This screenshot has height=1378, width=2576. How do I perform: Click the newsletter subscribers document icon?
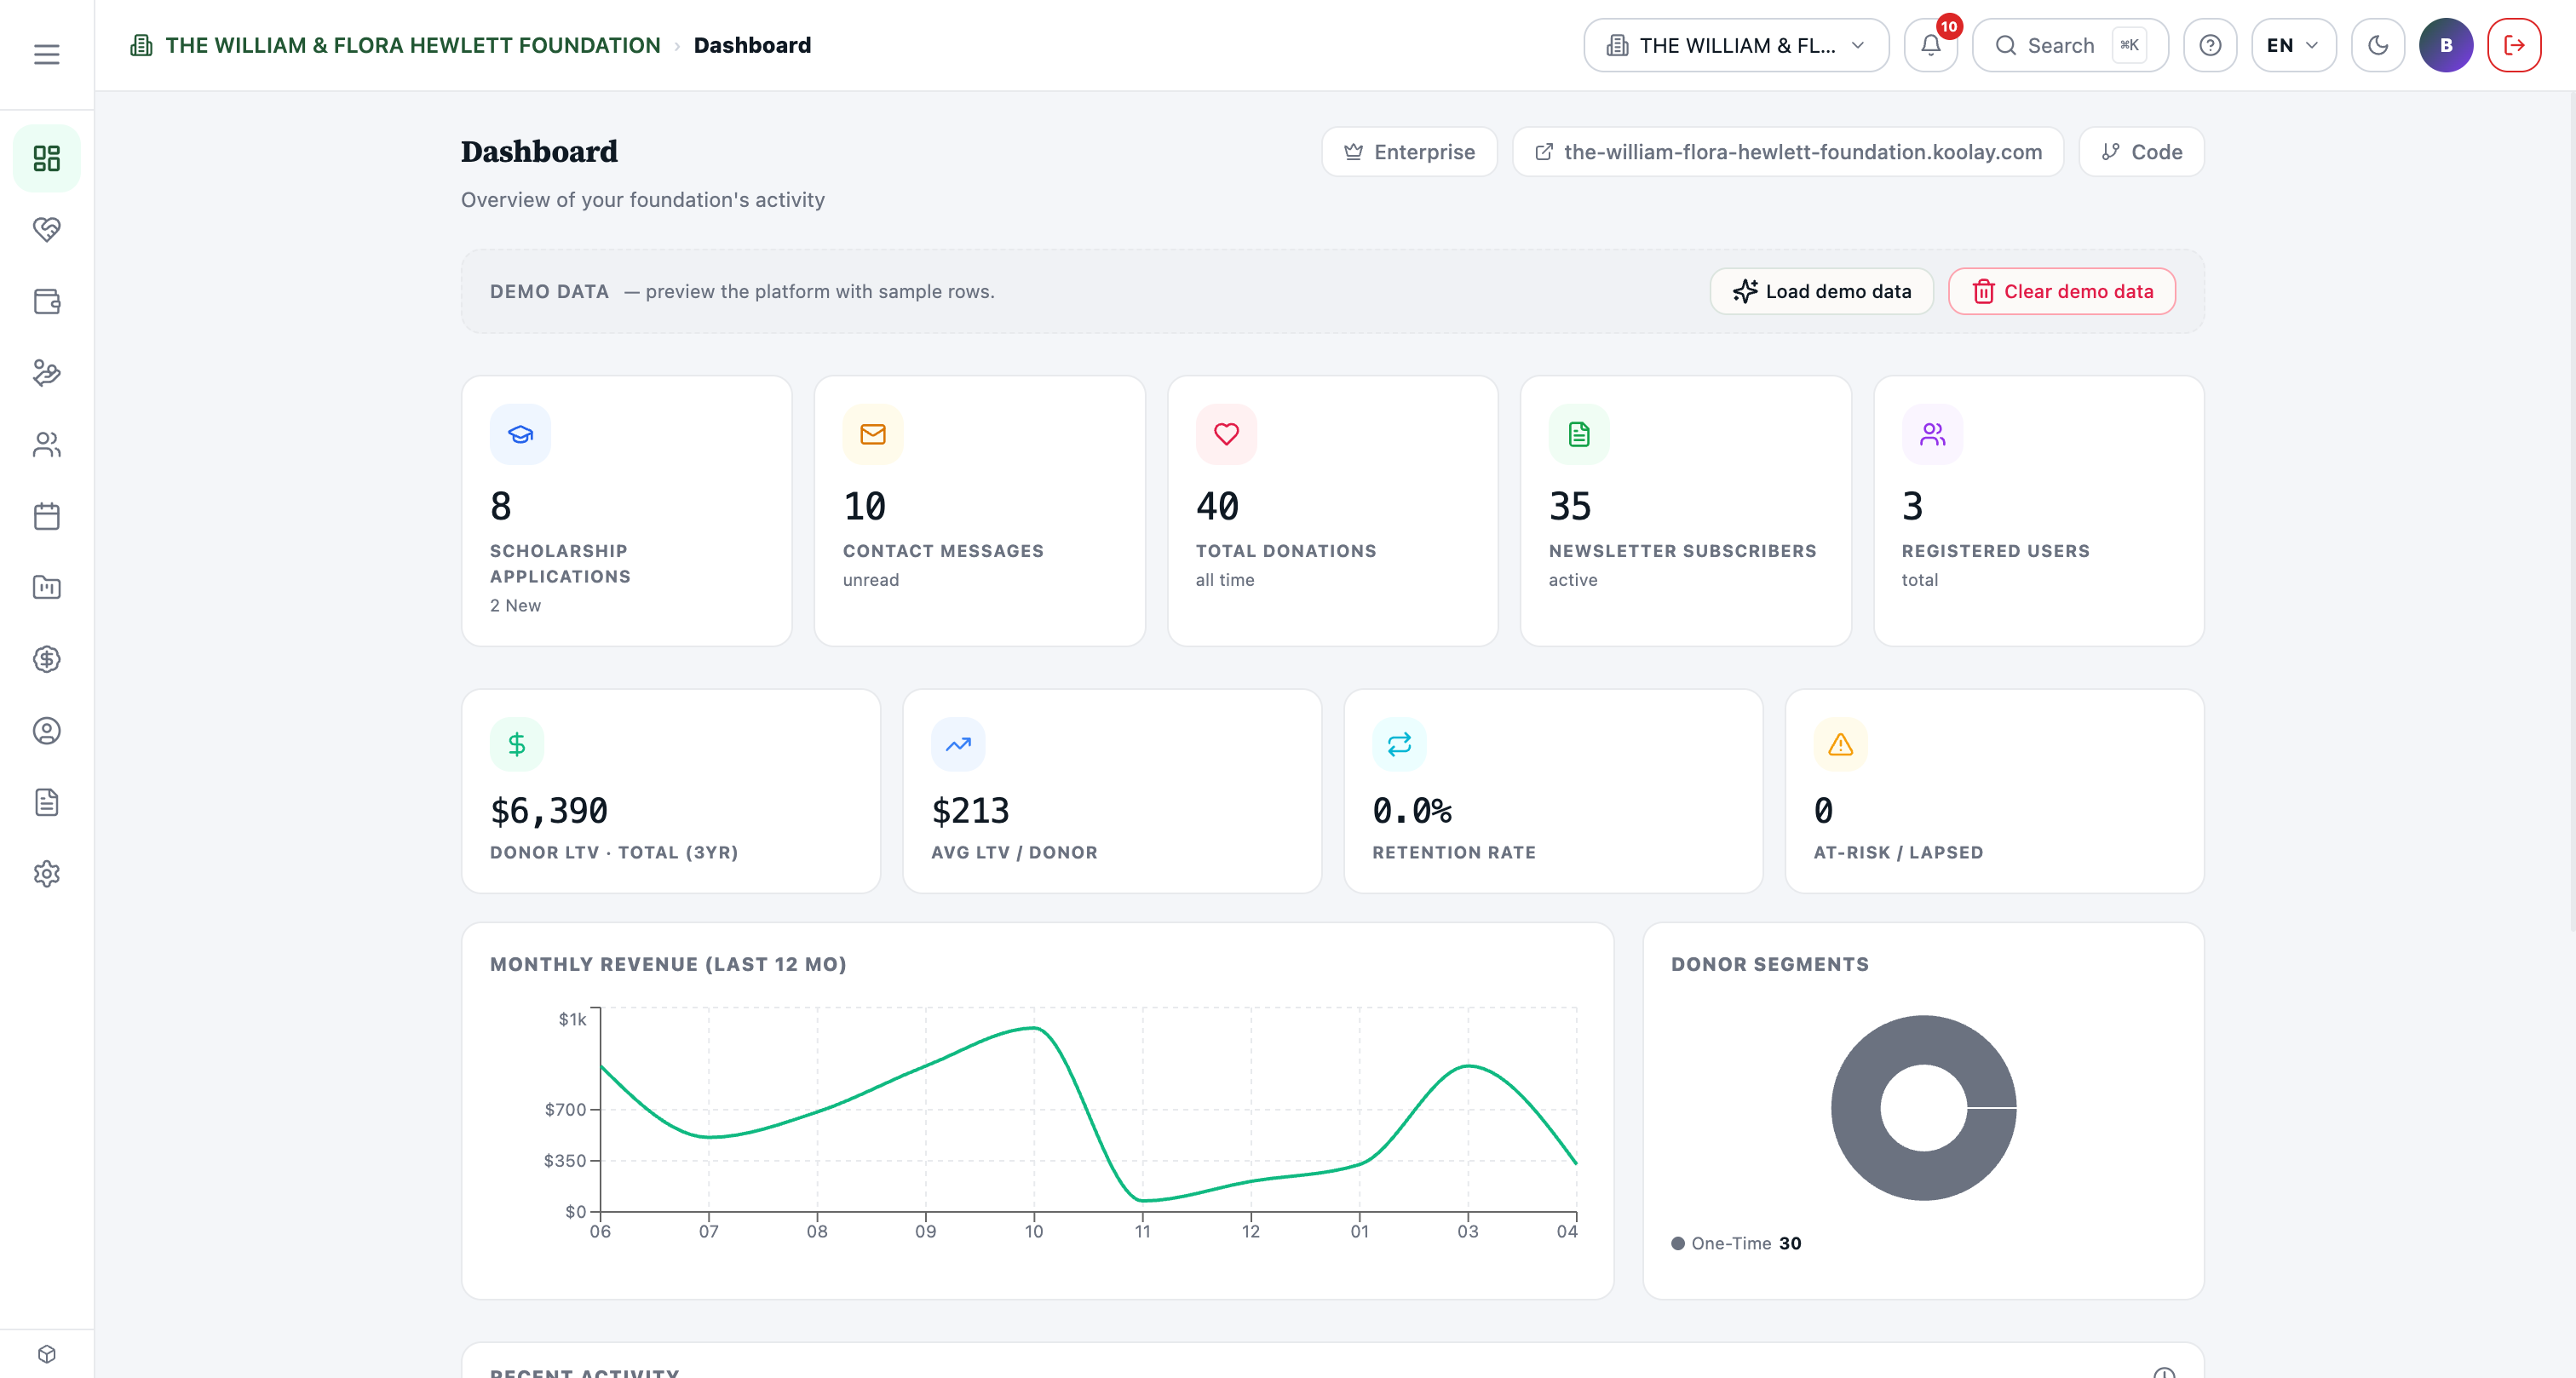click(1579, 434)
